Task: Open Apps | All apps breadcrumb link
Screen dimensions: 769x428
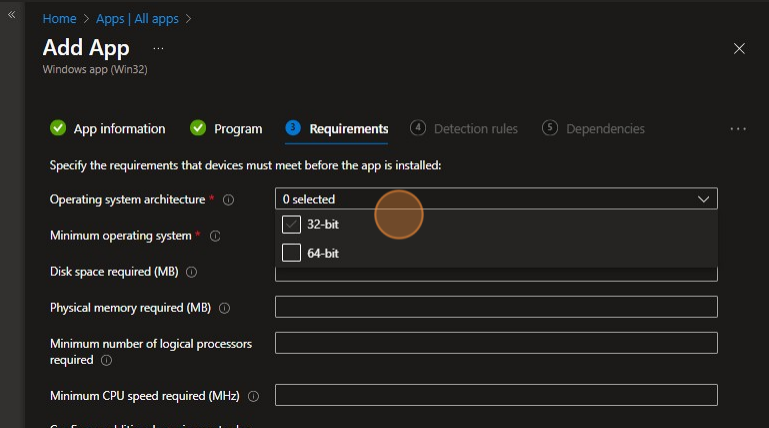Action: tap(138, 18)
